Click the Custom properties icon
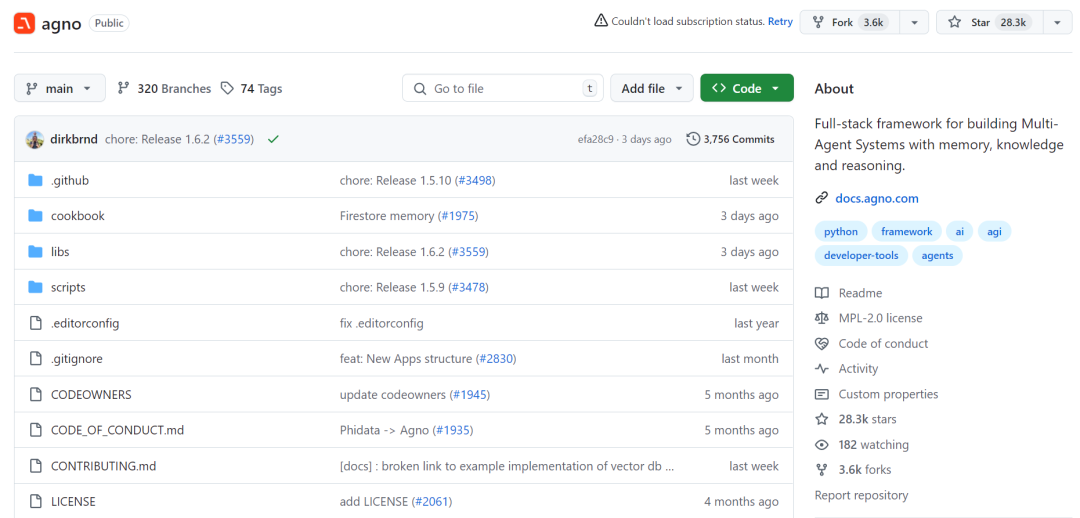 821,394
